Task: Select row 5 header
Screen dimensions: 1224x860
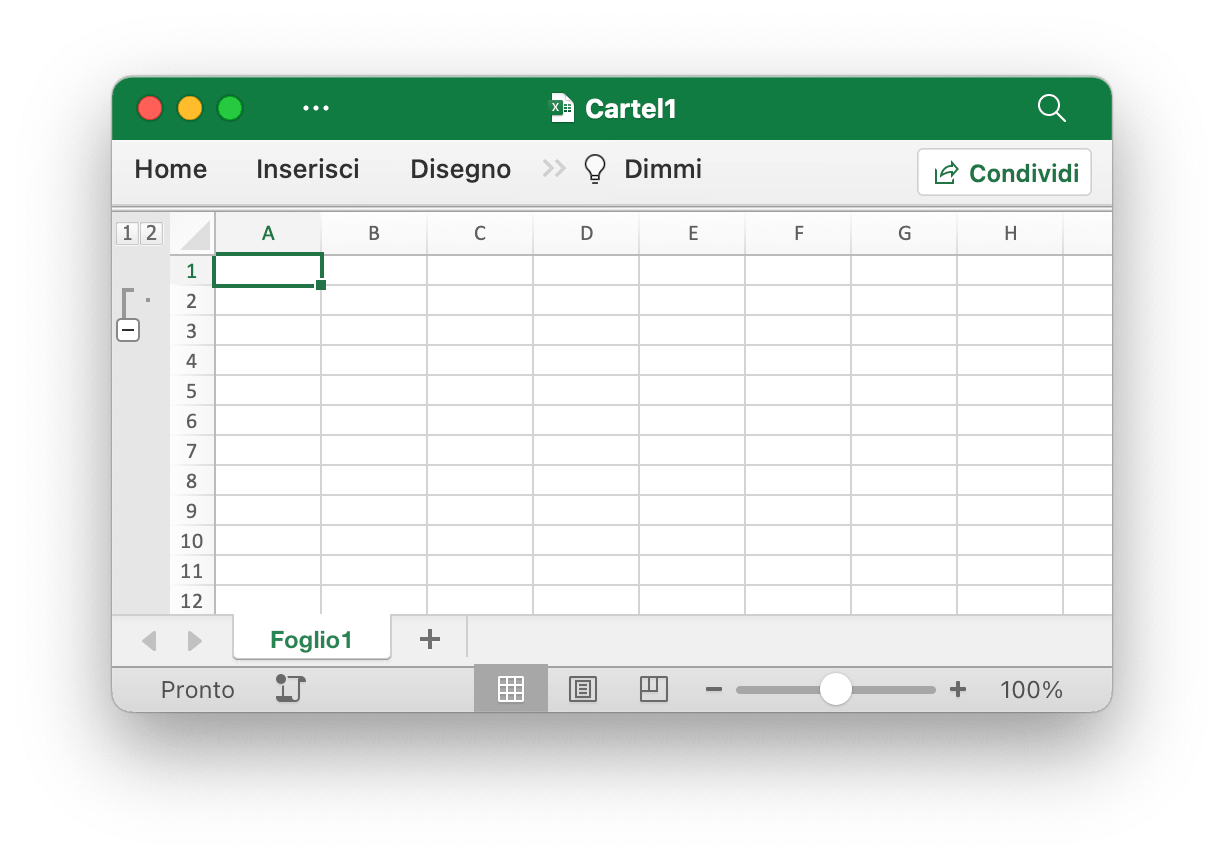Action: (x=192, y=391)
